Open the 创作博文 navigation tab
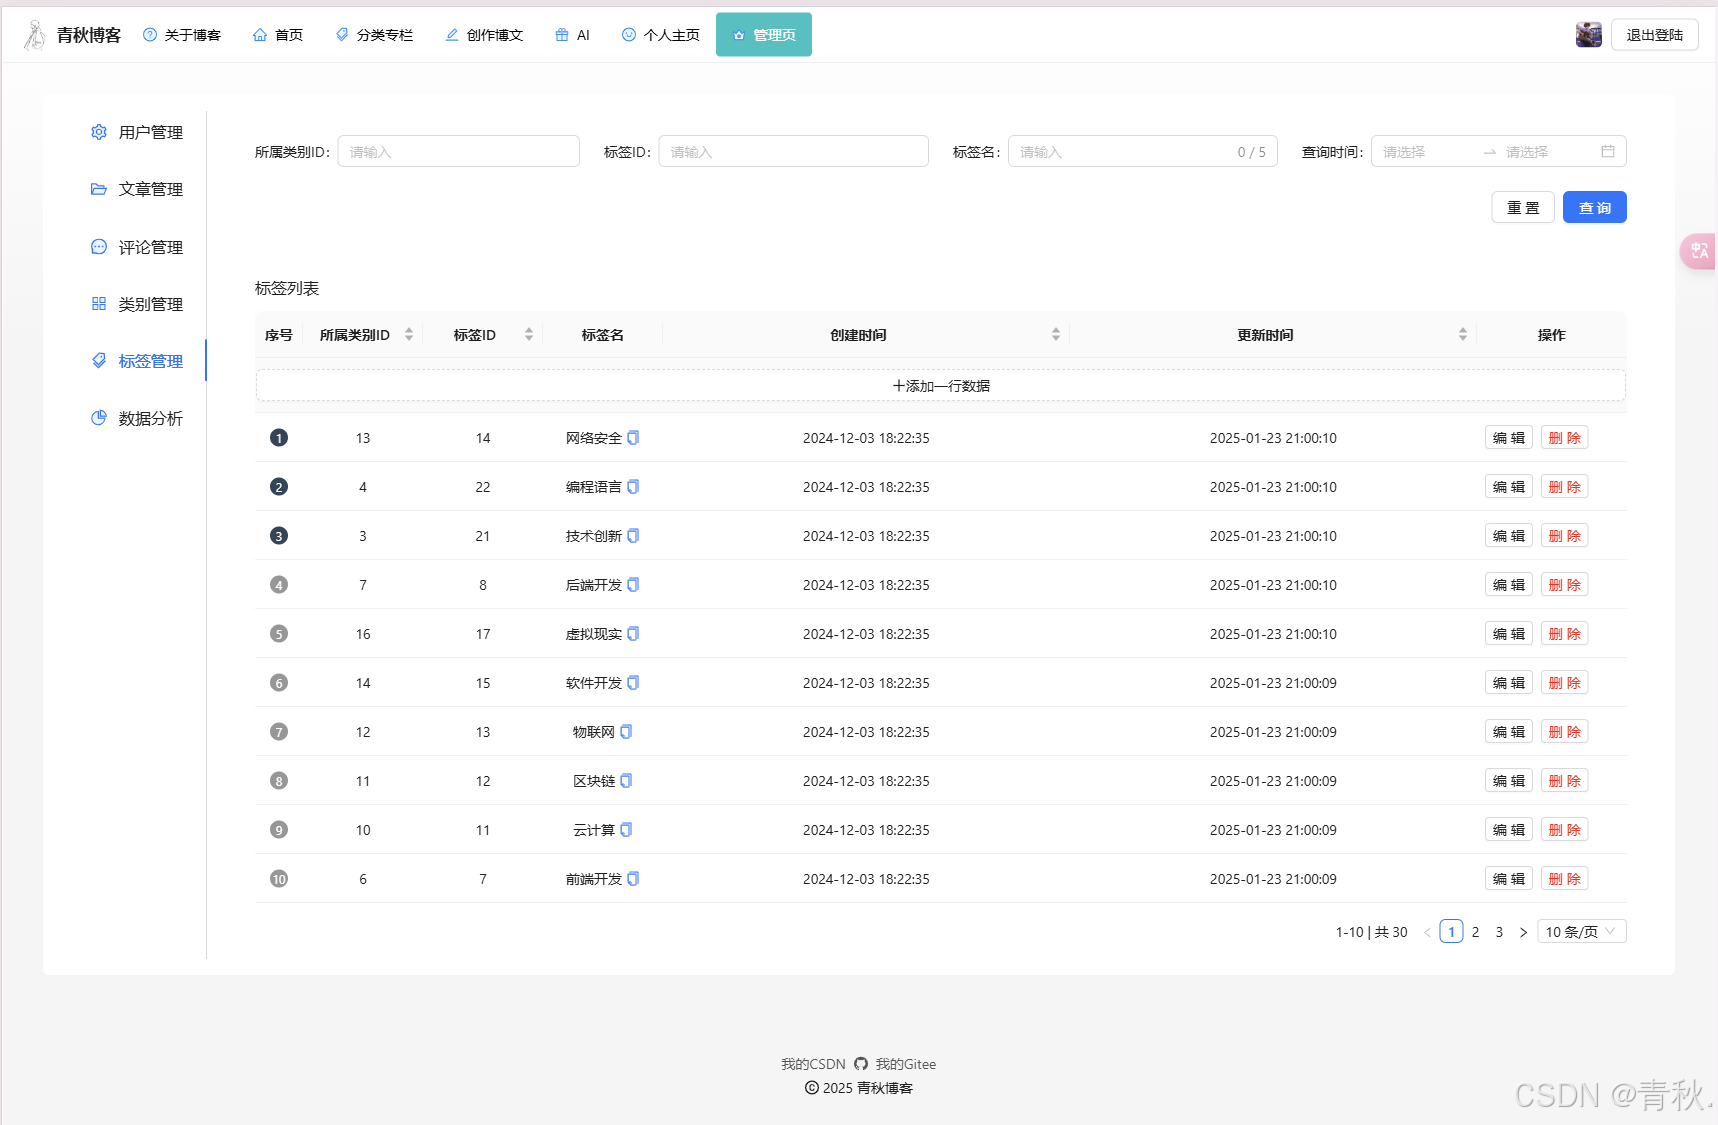Viewport: 1718px width, 1125px height. (x=485, y=35)
